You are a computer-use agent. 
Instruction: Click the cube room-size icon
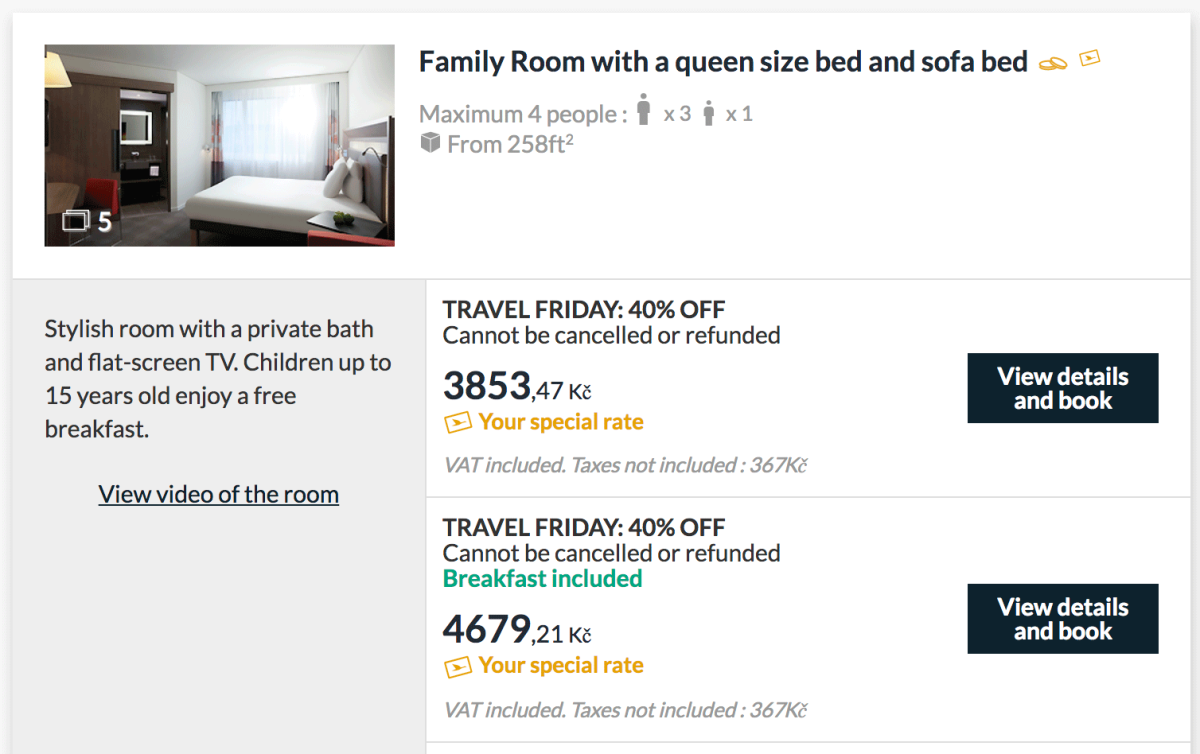point(430,144)
